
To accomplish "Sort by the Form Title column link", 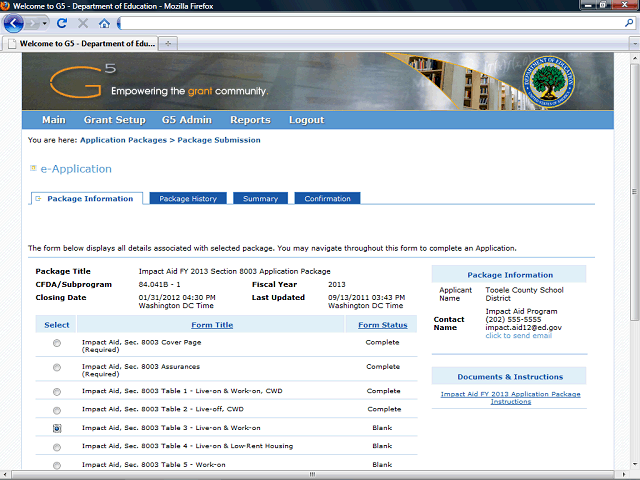I will point(212,325).
